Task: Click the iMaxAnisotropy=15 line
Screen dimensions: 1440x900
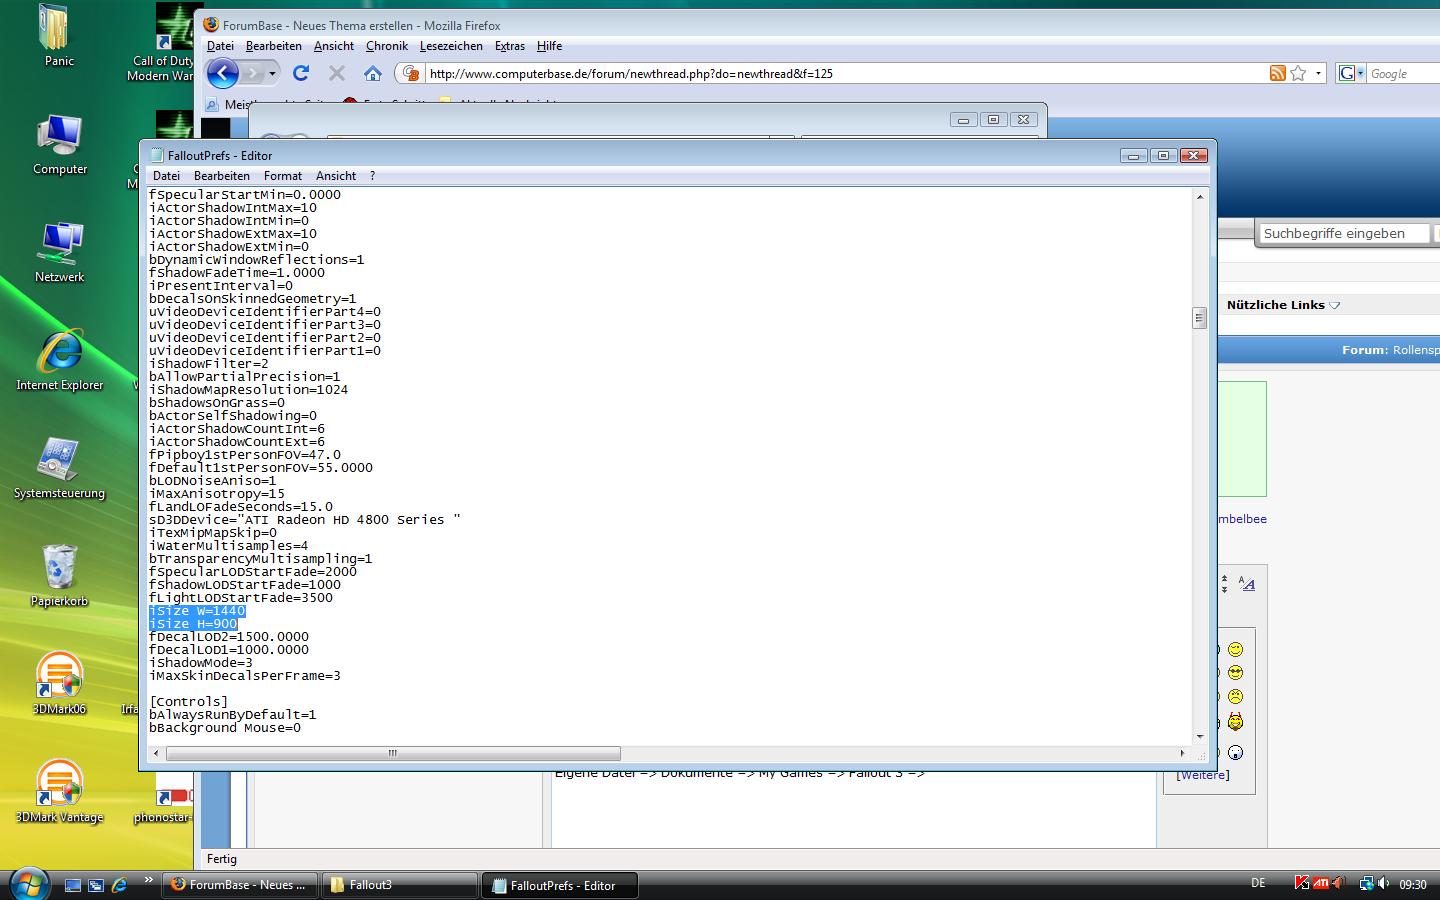Action: pyautogui.click(x=217, y=494)
